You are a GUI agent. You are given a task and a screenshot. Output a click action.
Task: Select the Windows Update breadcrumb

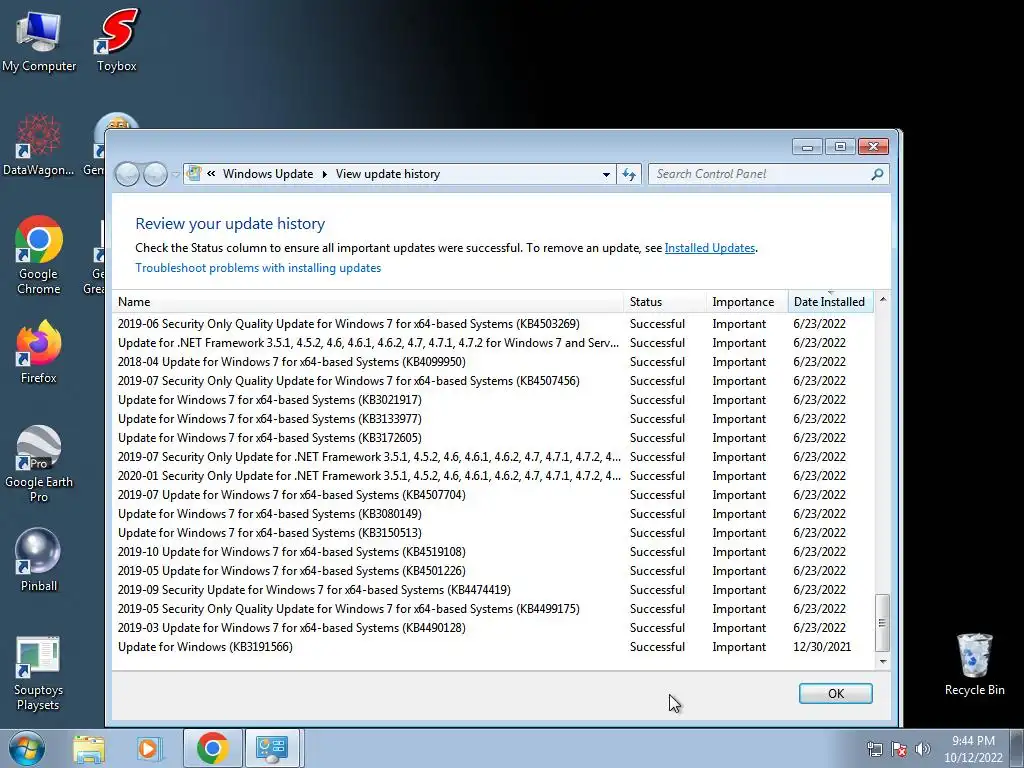point(268,174)
